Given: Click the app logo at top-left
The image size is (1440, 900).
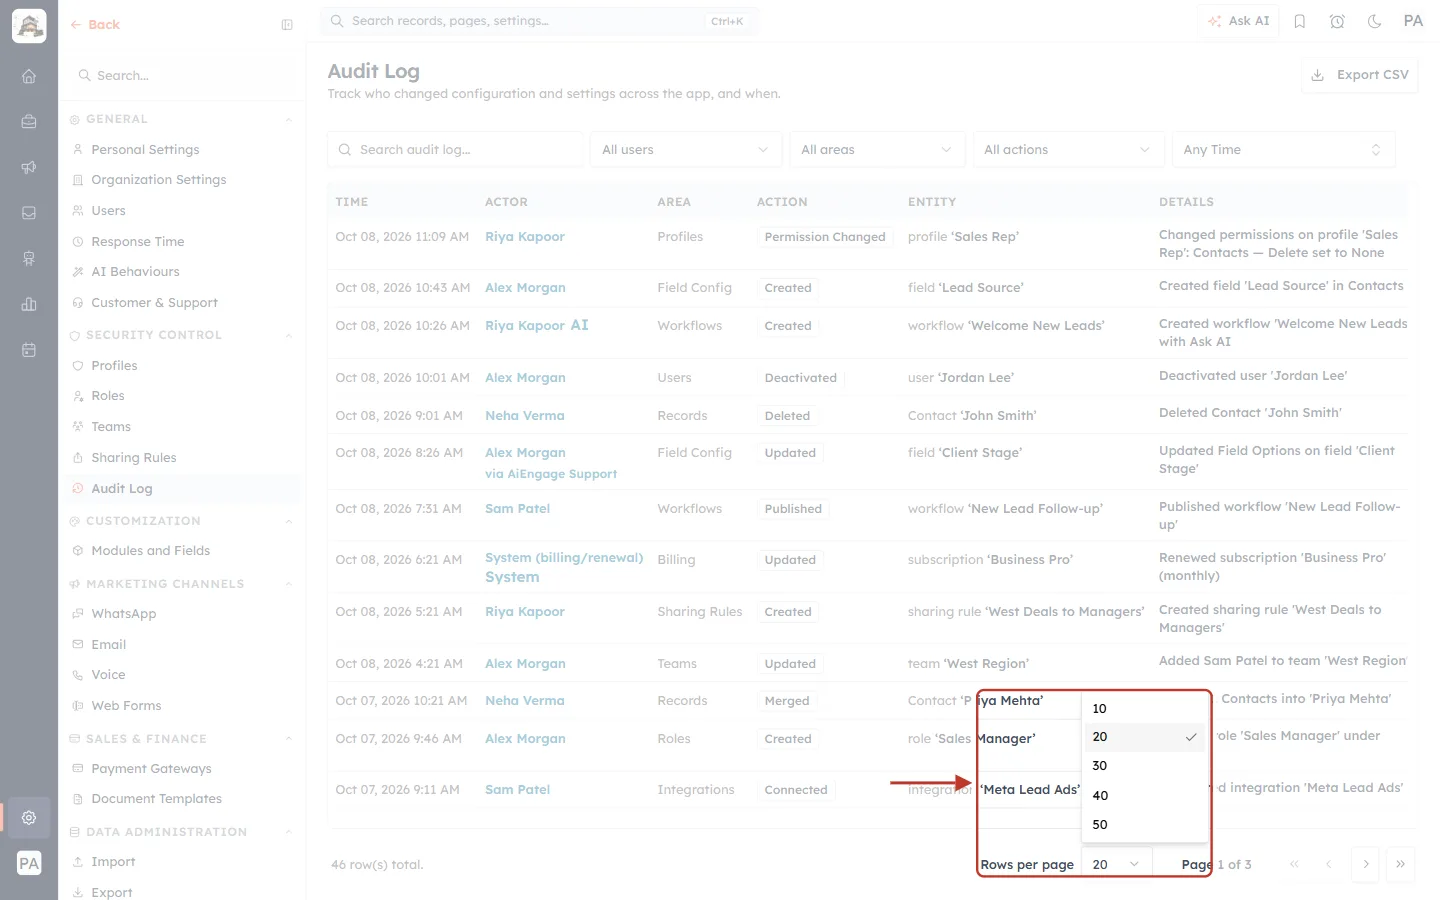Looking at the screenshot, I should pyautogui.click(x=29, y=26).
